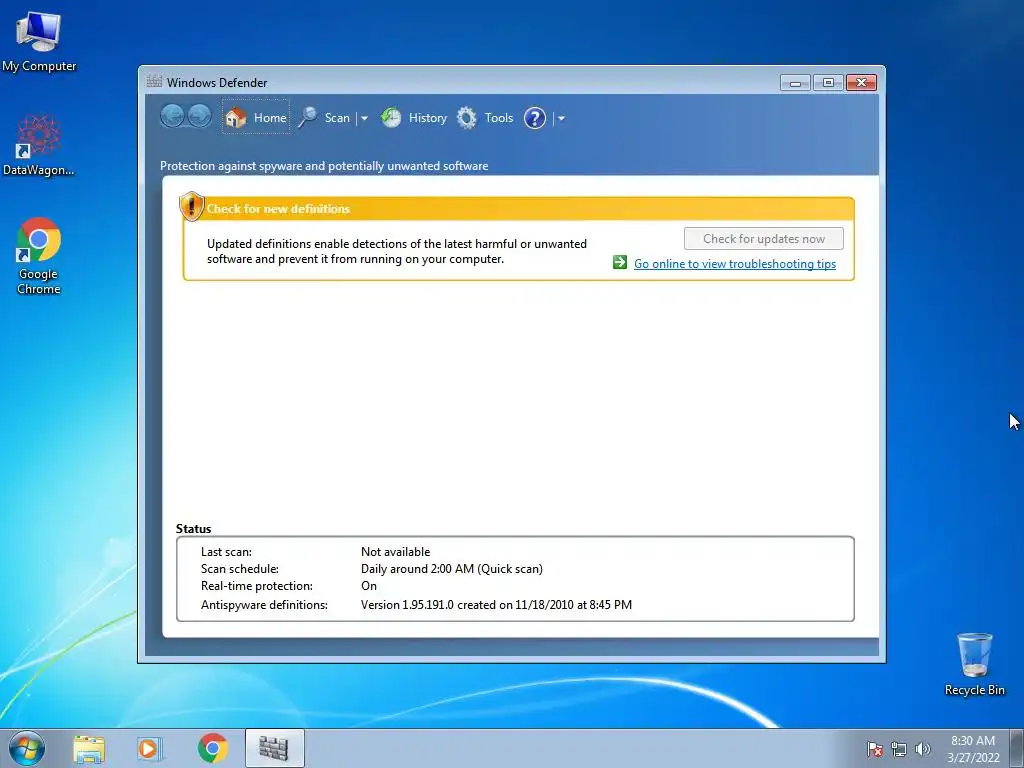Expand the Help options dropdown arrow
The height and width of the screenshot is (768, 1024).
point(561,118)
